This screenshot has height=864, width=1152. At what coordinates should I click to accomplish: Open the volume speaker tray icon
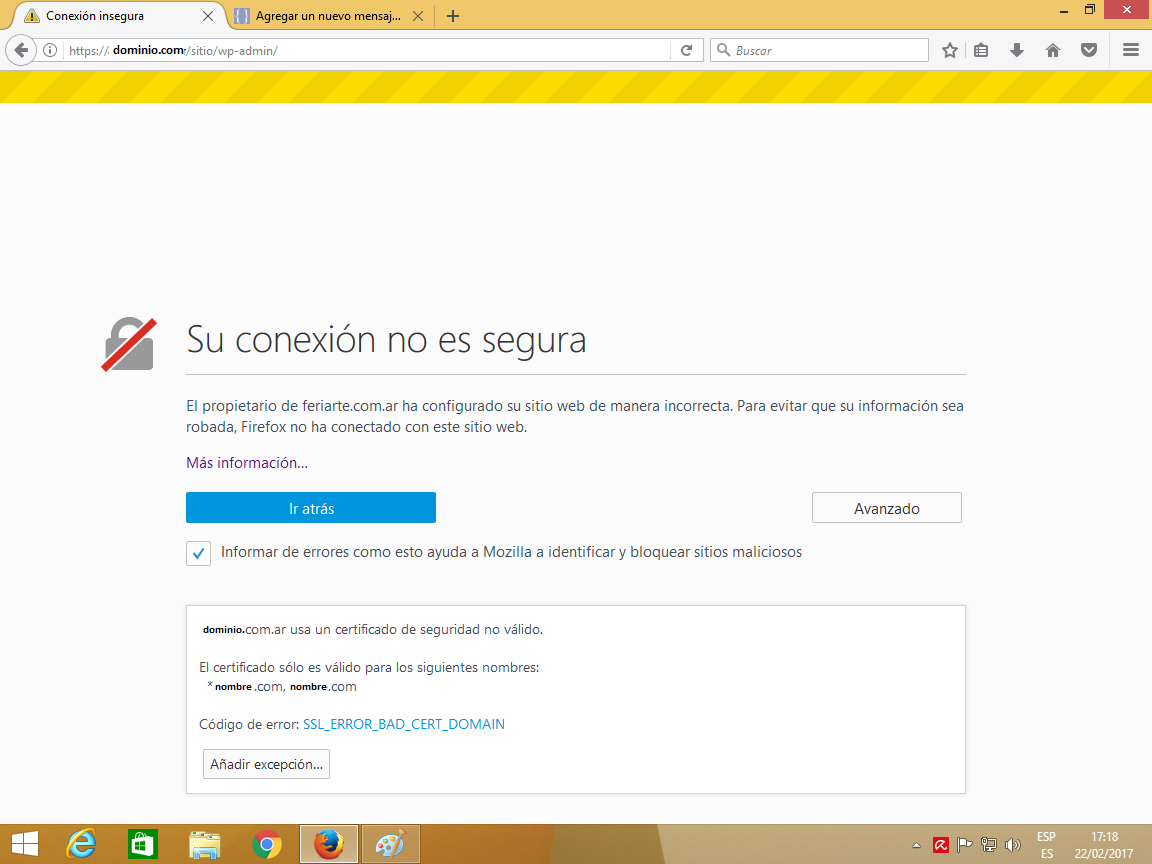click(x=1013, y=845)
